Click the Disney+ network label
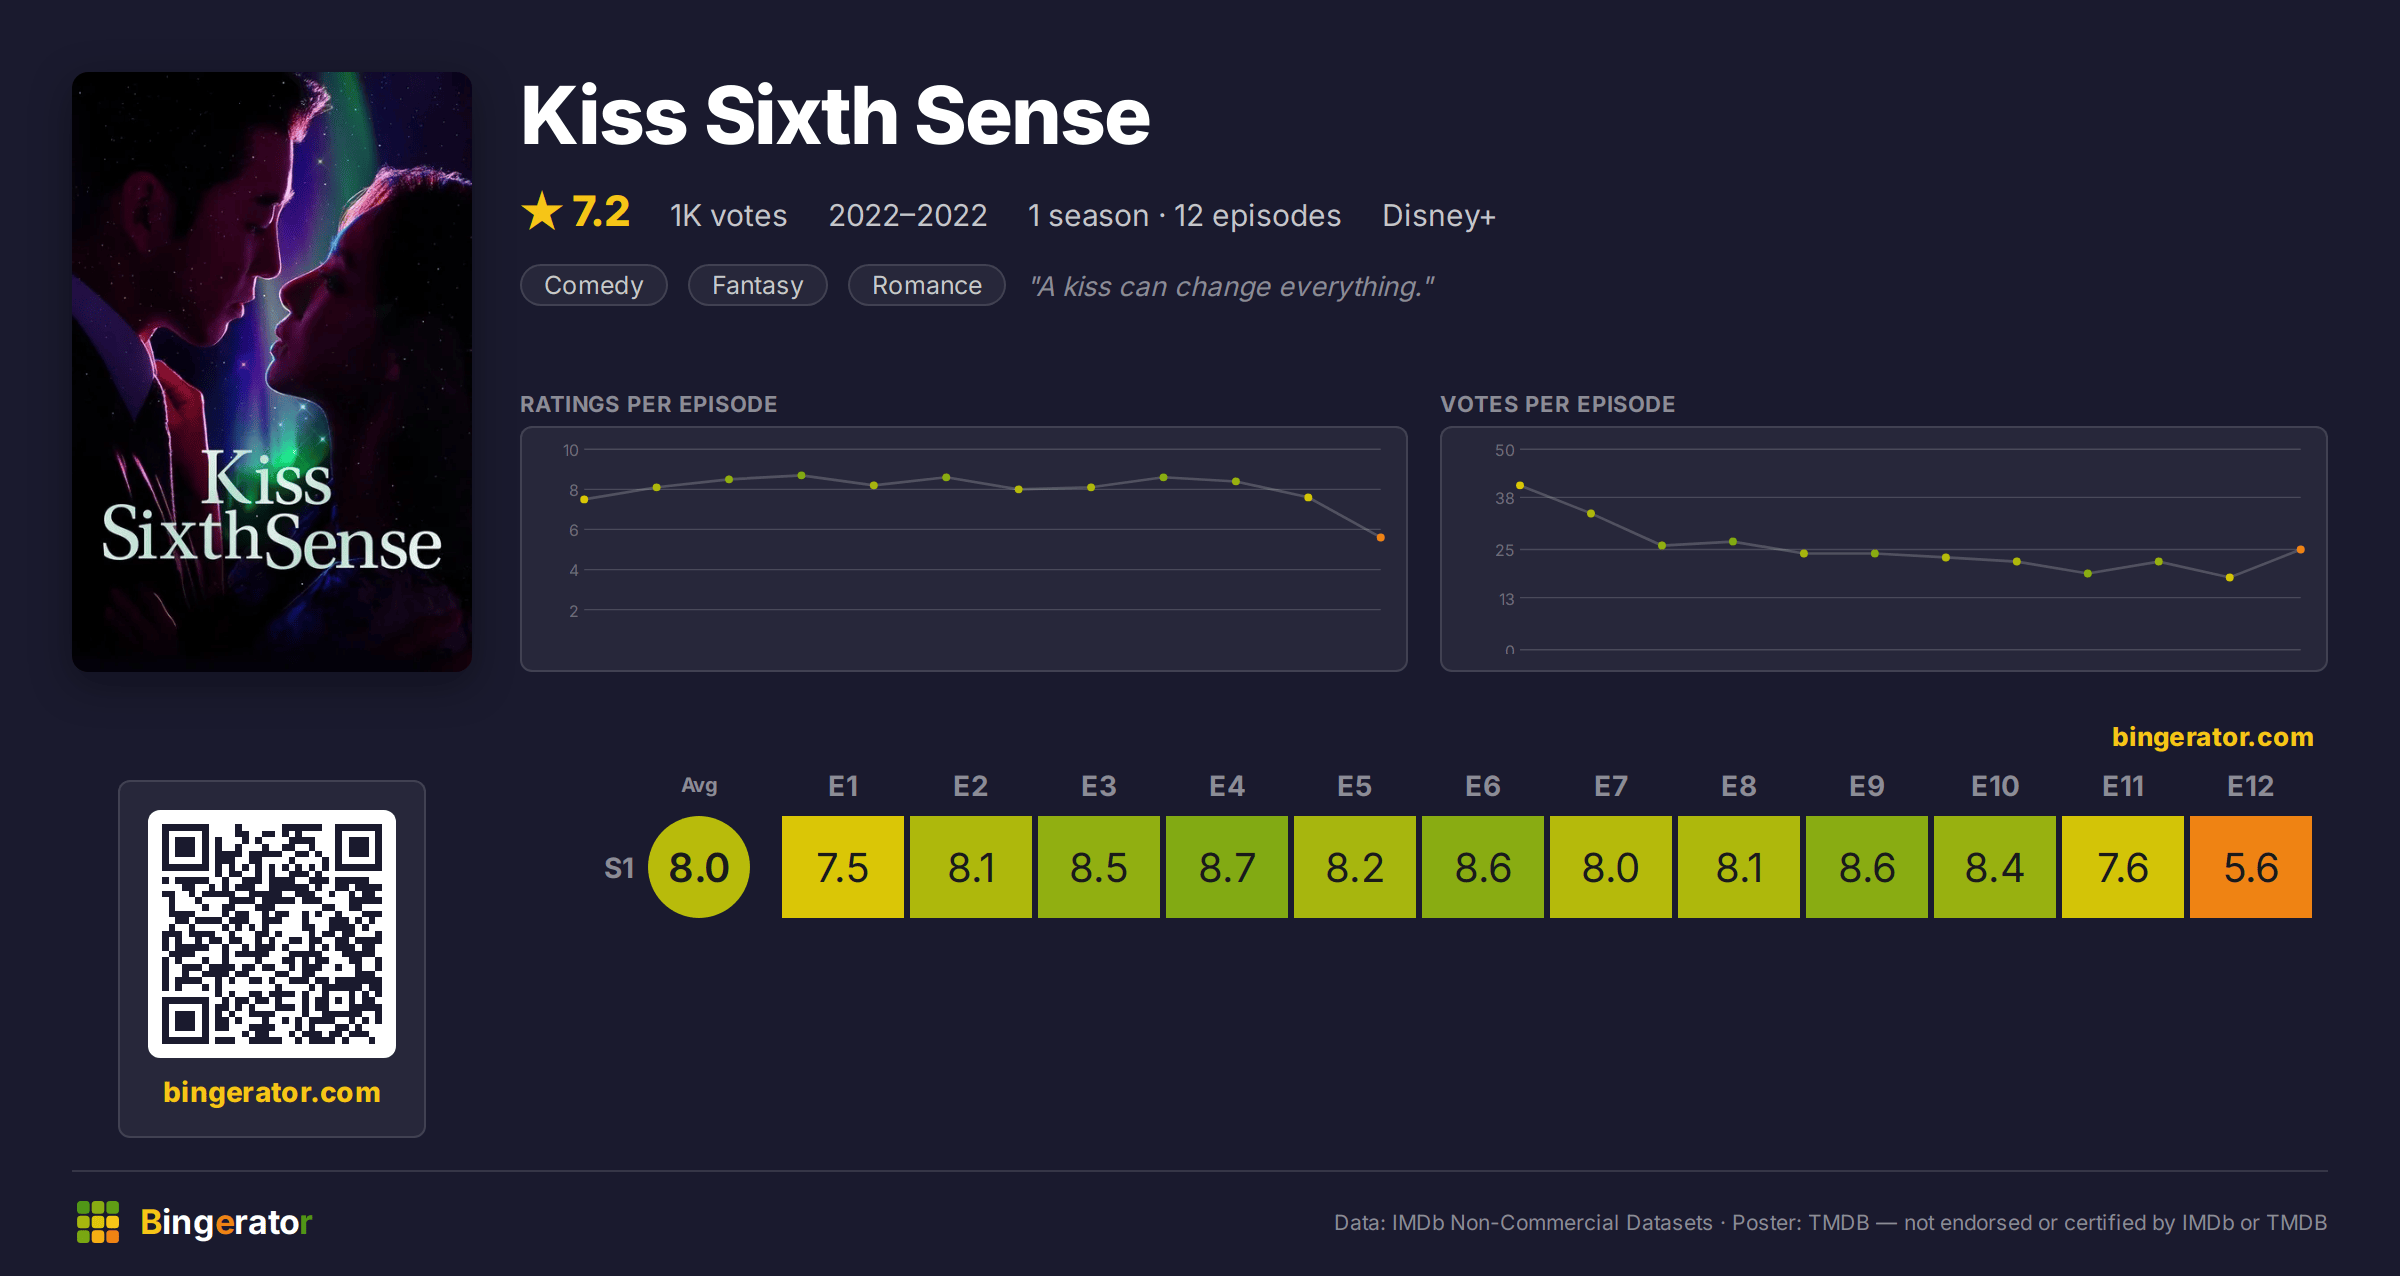This screenshot has height=1276, width=2400. (1439, 216)
